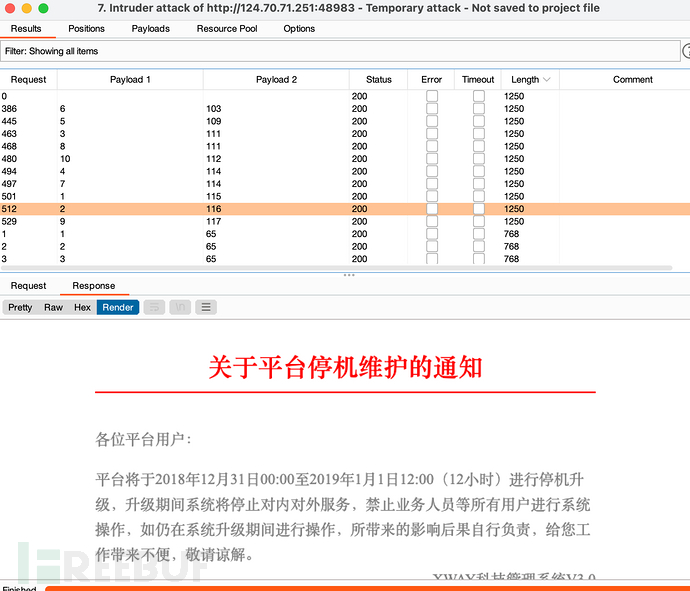Screen dimensions: 690x591
Task: Click the macOS green zoom window button
Action: point(43,8)
